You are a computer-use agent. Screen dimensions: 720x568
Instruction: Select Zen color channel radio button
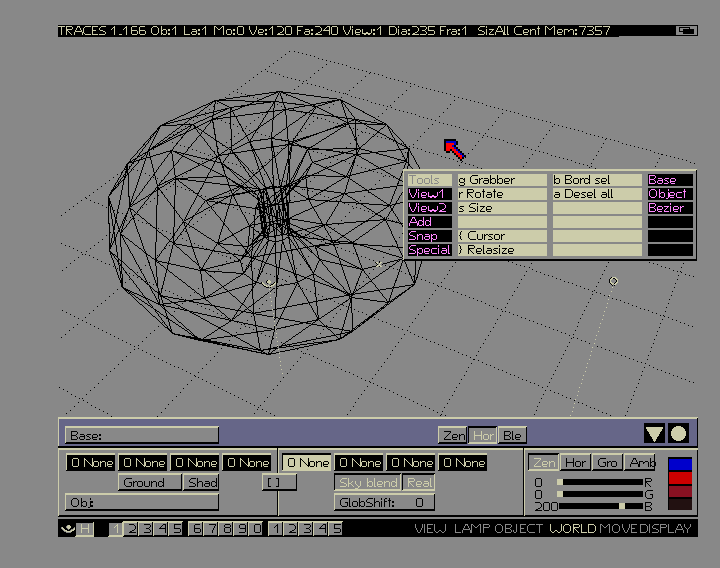click(x=543, y=462)
